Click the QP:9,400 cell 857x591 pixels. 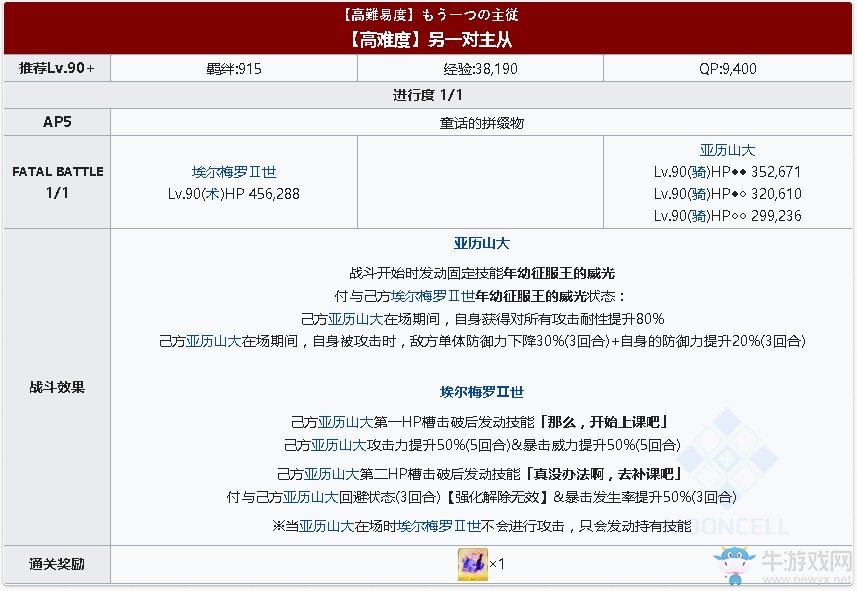(727, 68)
